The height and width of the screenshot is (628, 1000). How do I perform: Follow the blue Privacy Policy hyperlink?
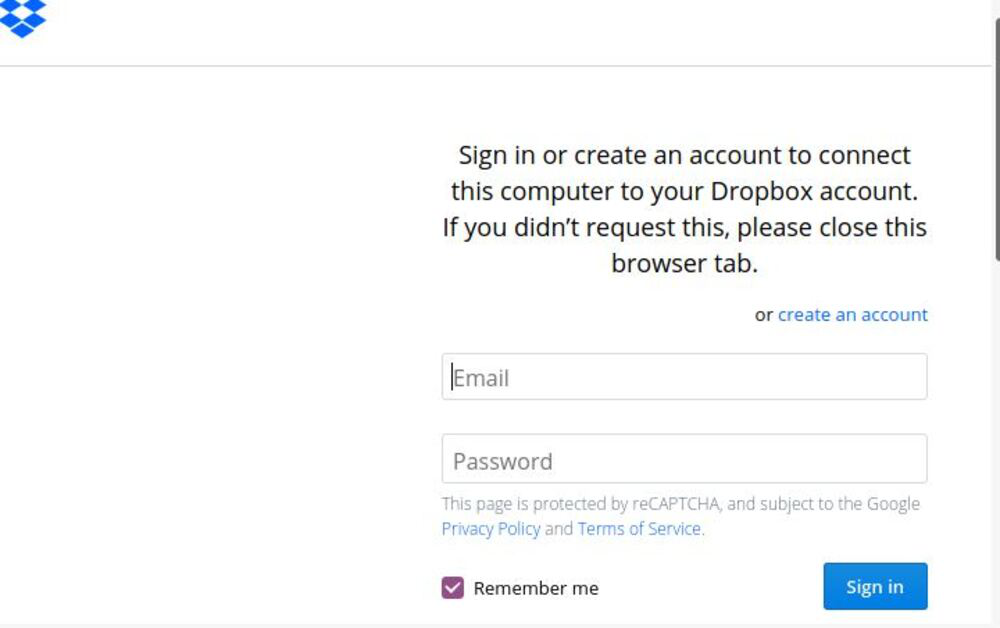[x=490, y=529]
